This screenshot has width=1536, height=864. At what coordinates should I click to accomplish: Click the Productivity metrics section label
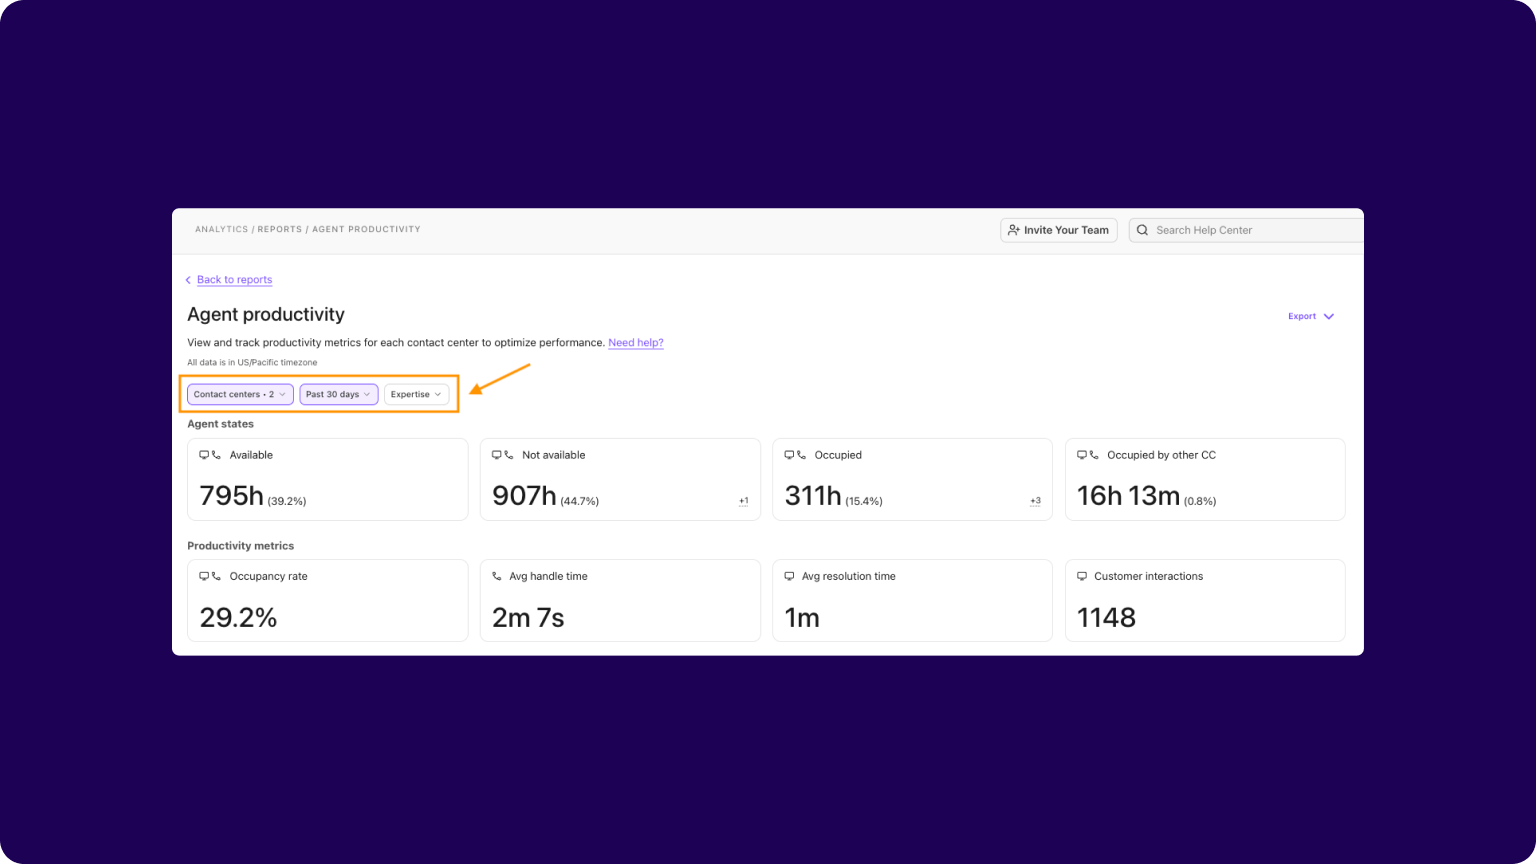tap(240, 546)
